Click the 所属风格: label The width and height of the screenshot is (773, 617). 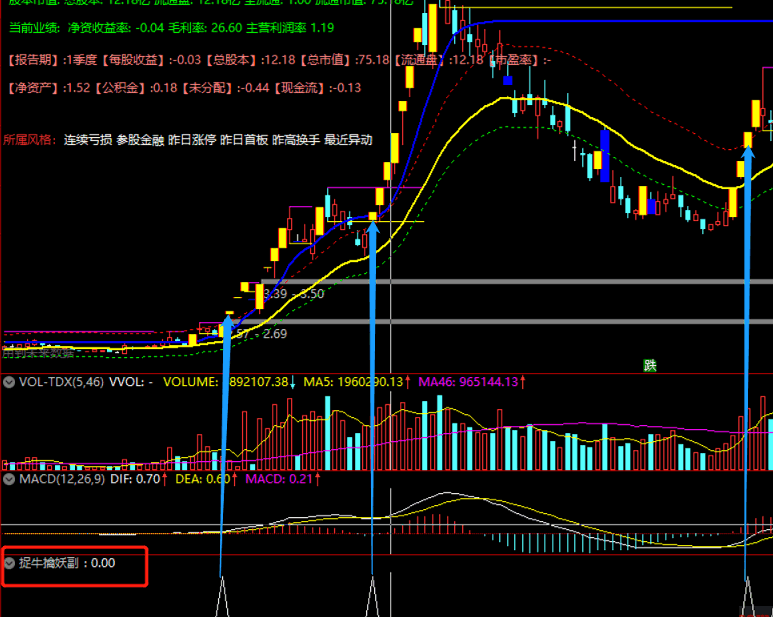click(30, 140)
